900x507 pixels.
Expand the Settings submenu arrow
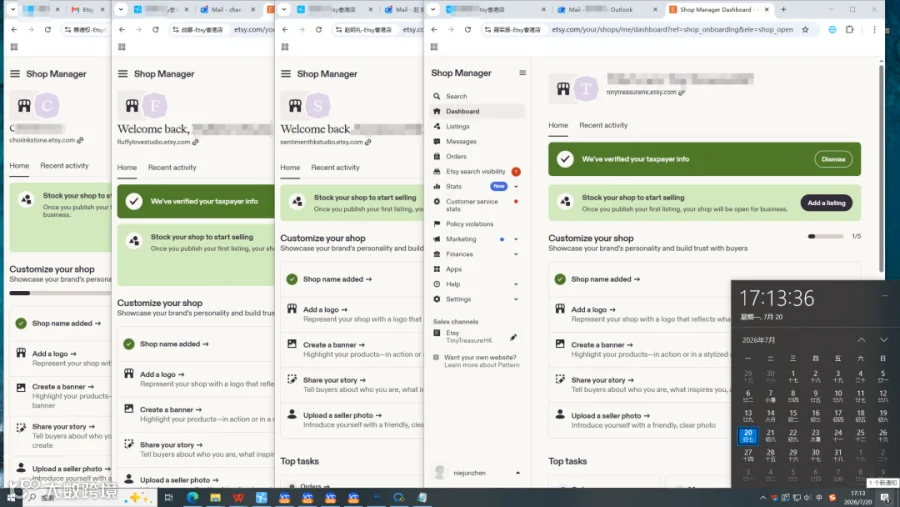tap(516, 299)
